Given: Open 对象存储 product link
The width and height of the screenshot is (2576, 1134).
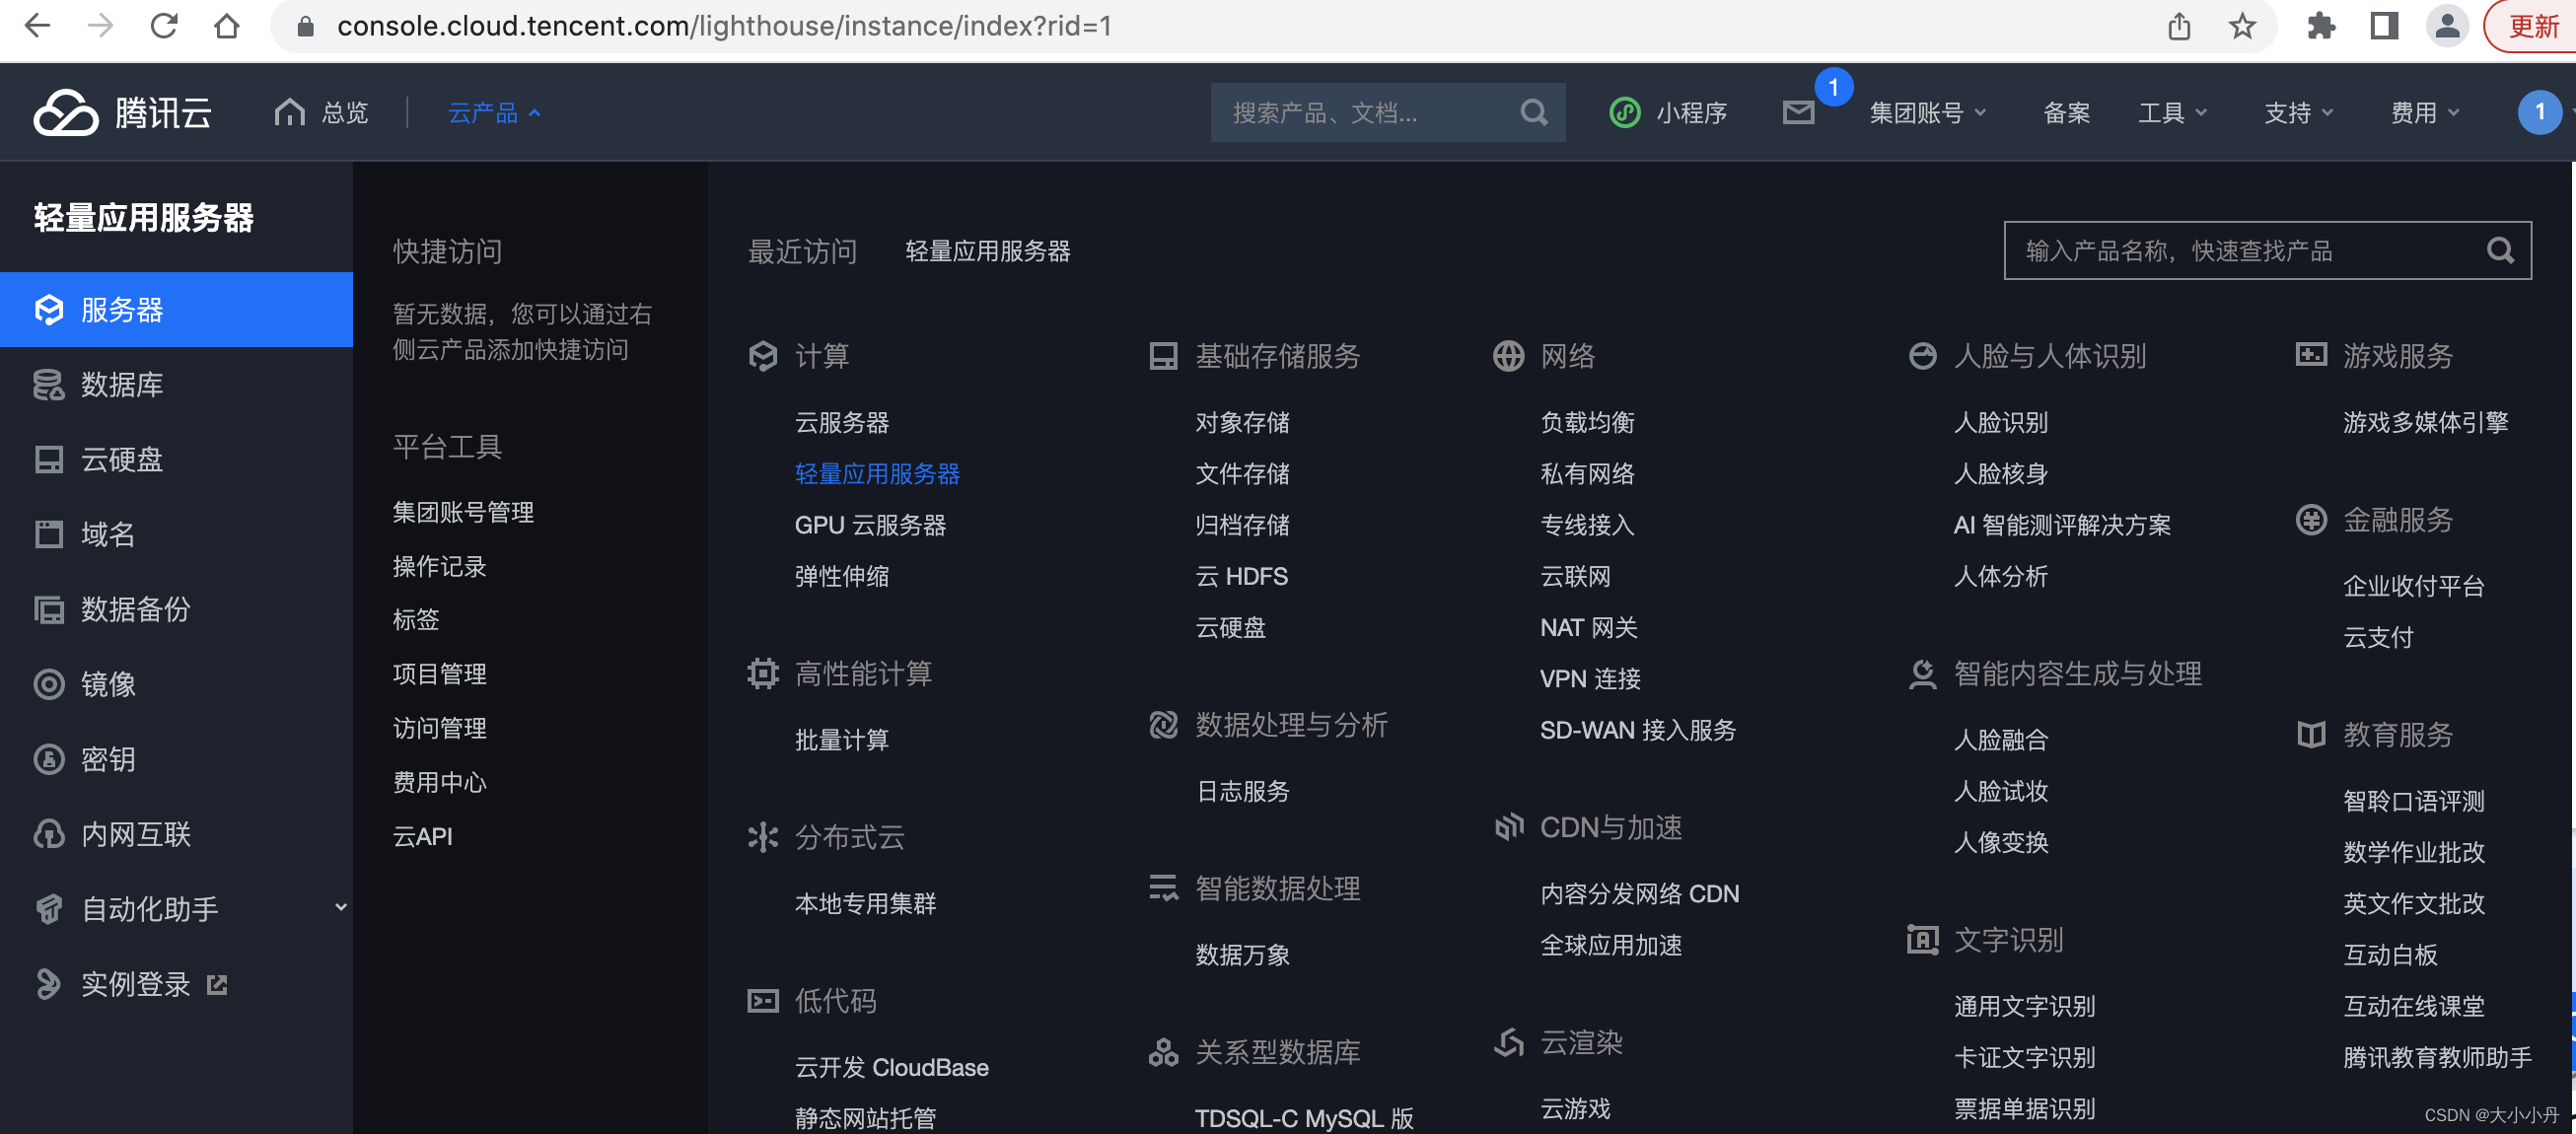Looking at the screenshot, I should coord(1242,423).
